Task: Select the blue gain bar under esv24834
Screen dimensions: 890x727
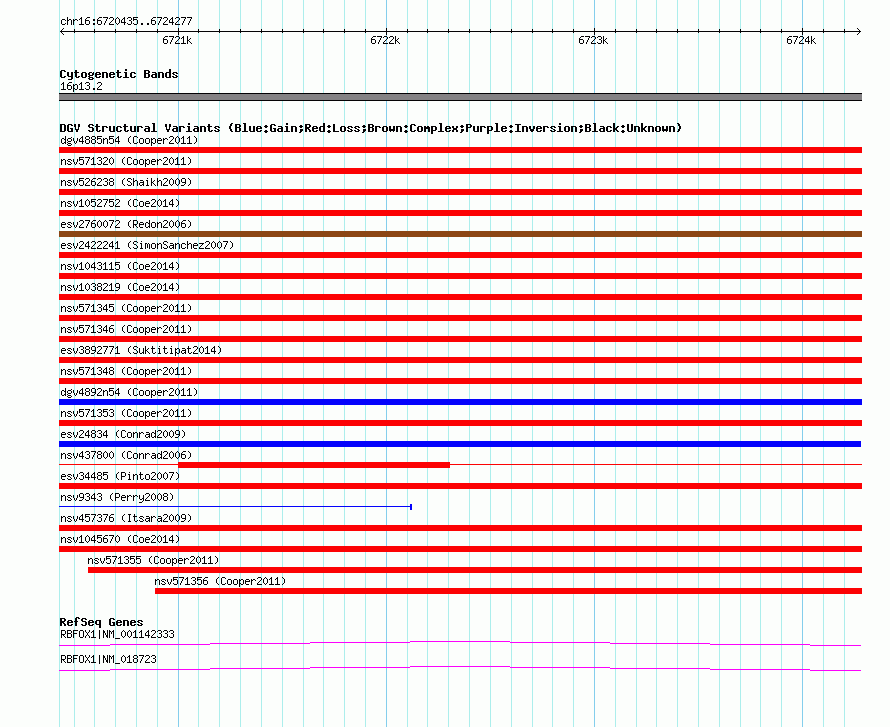Action: [460, 444]
